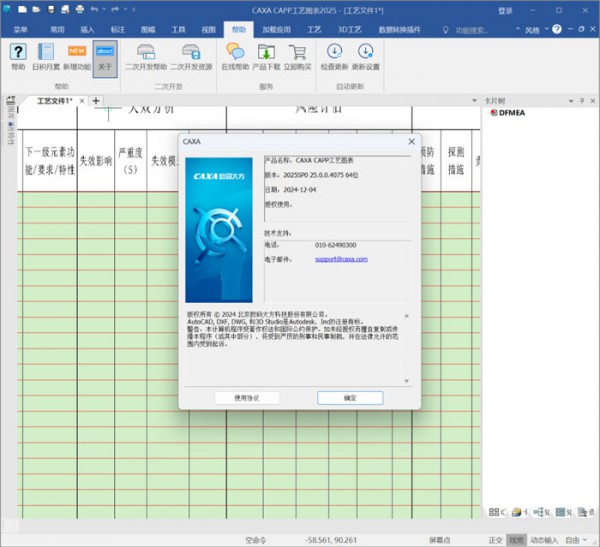Screen dimensions: 600x547
Task: Click the second bottom tab icon in card panel
Action: point(517,512)
